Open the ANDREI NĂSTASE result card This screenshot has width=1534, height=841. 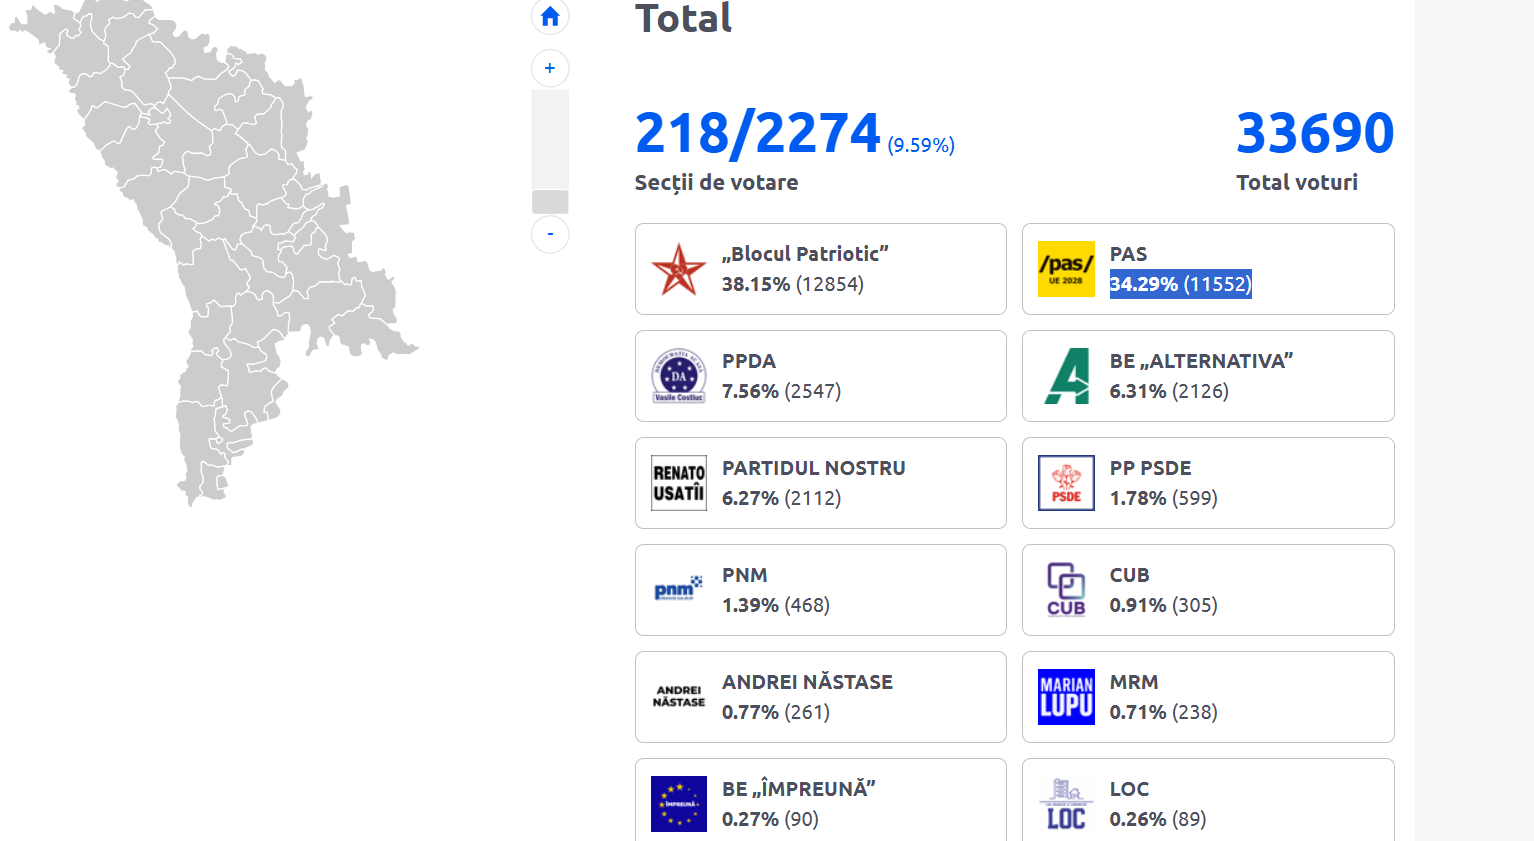click(x=820, y=697)
